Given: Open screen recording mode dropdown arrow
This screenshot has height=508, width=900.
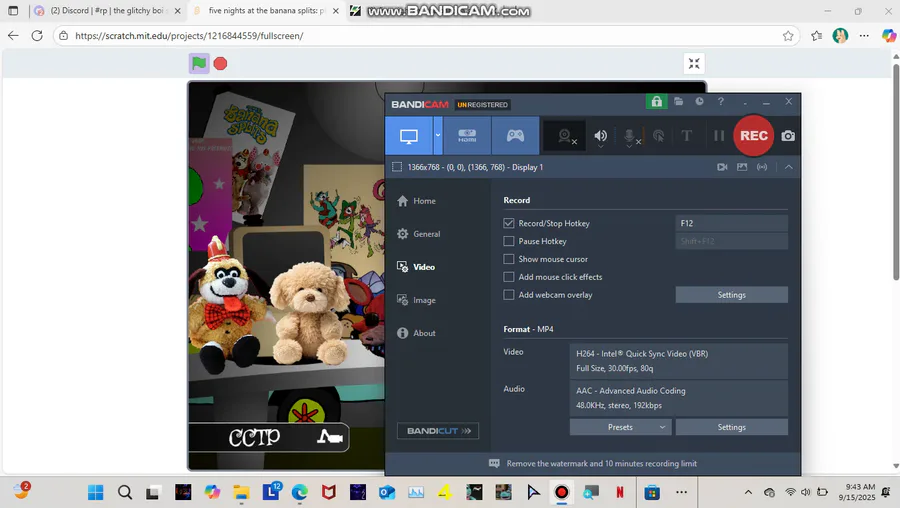Looking at the screenshot, I should coord(438,136).
